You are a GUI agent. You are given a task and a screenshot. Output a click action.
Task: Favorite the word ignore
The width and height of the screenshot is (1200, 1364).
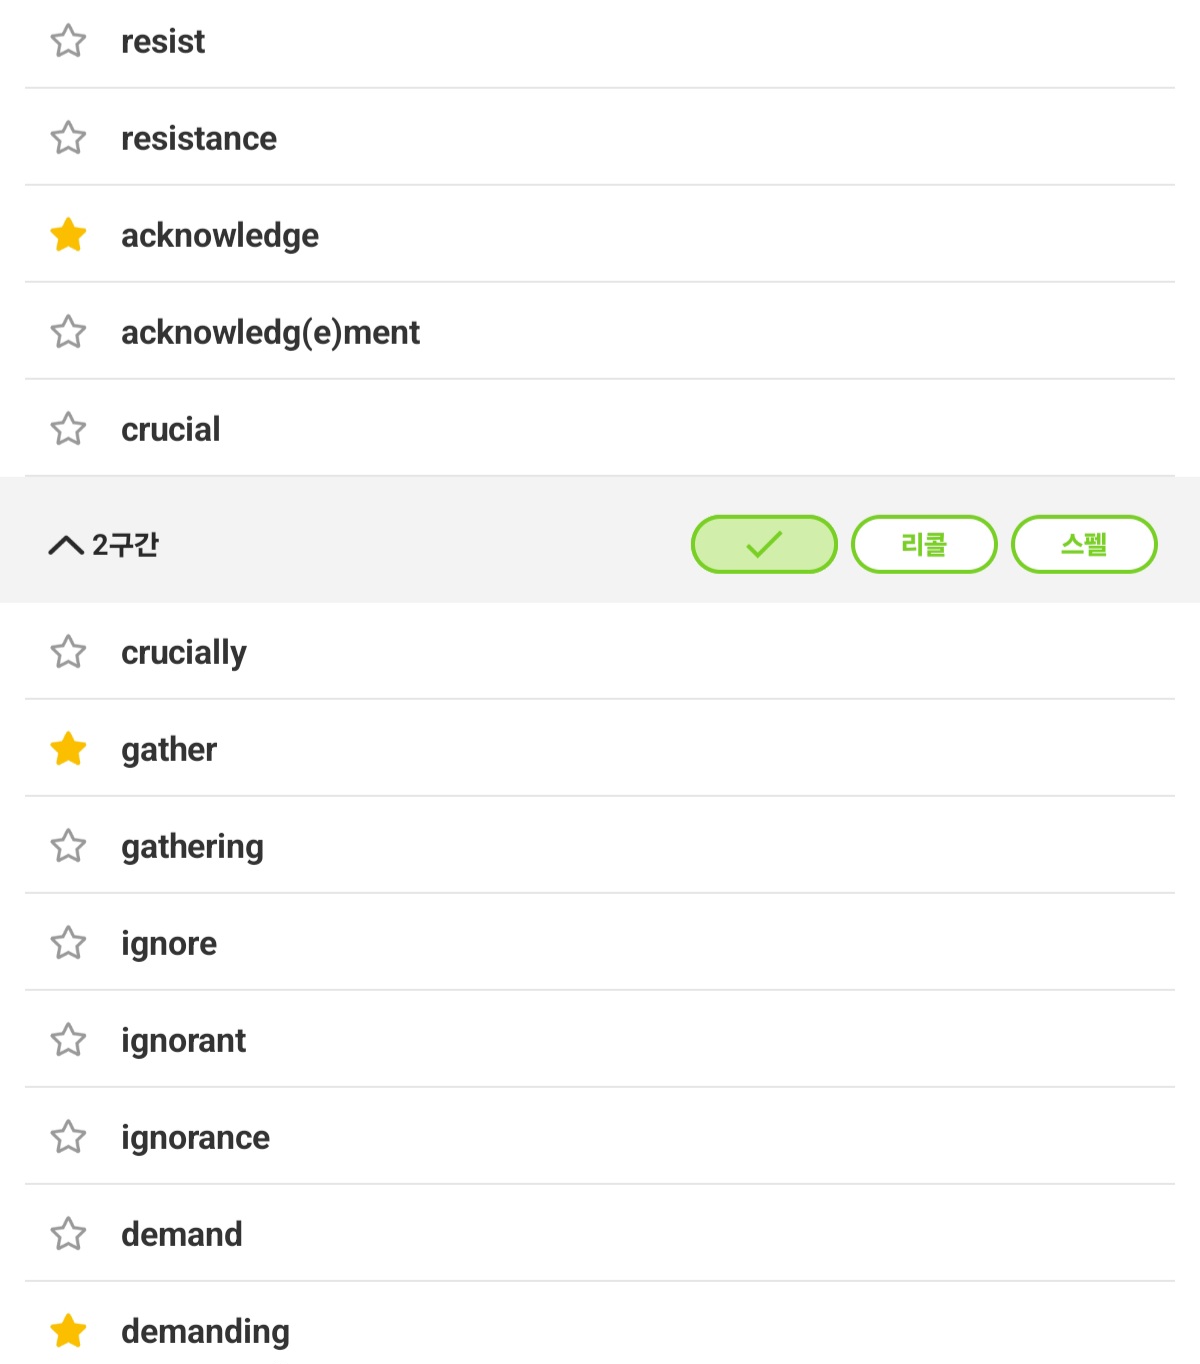tap(68, 943)
